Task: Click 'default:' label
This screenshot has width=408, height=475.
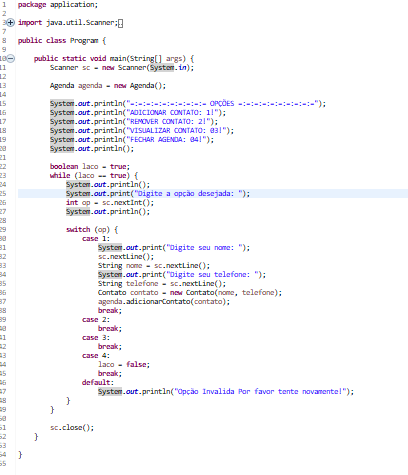Action: (98, 383)
